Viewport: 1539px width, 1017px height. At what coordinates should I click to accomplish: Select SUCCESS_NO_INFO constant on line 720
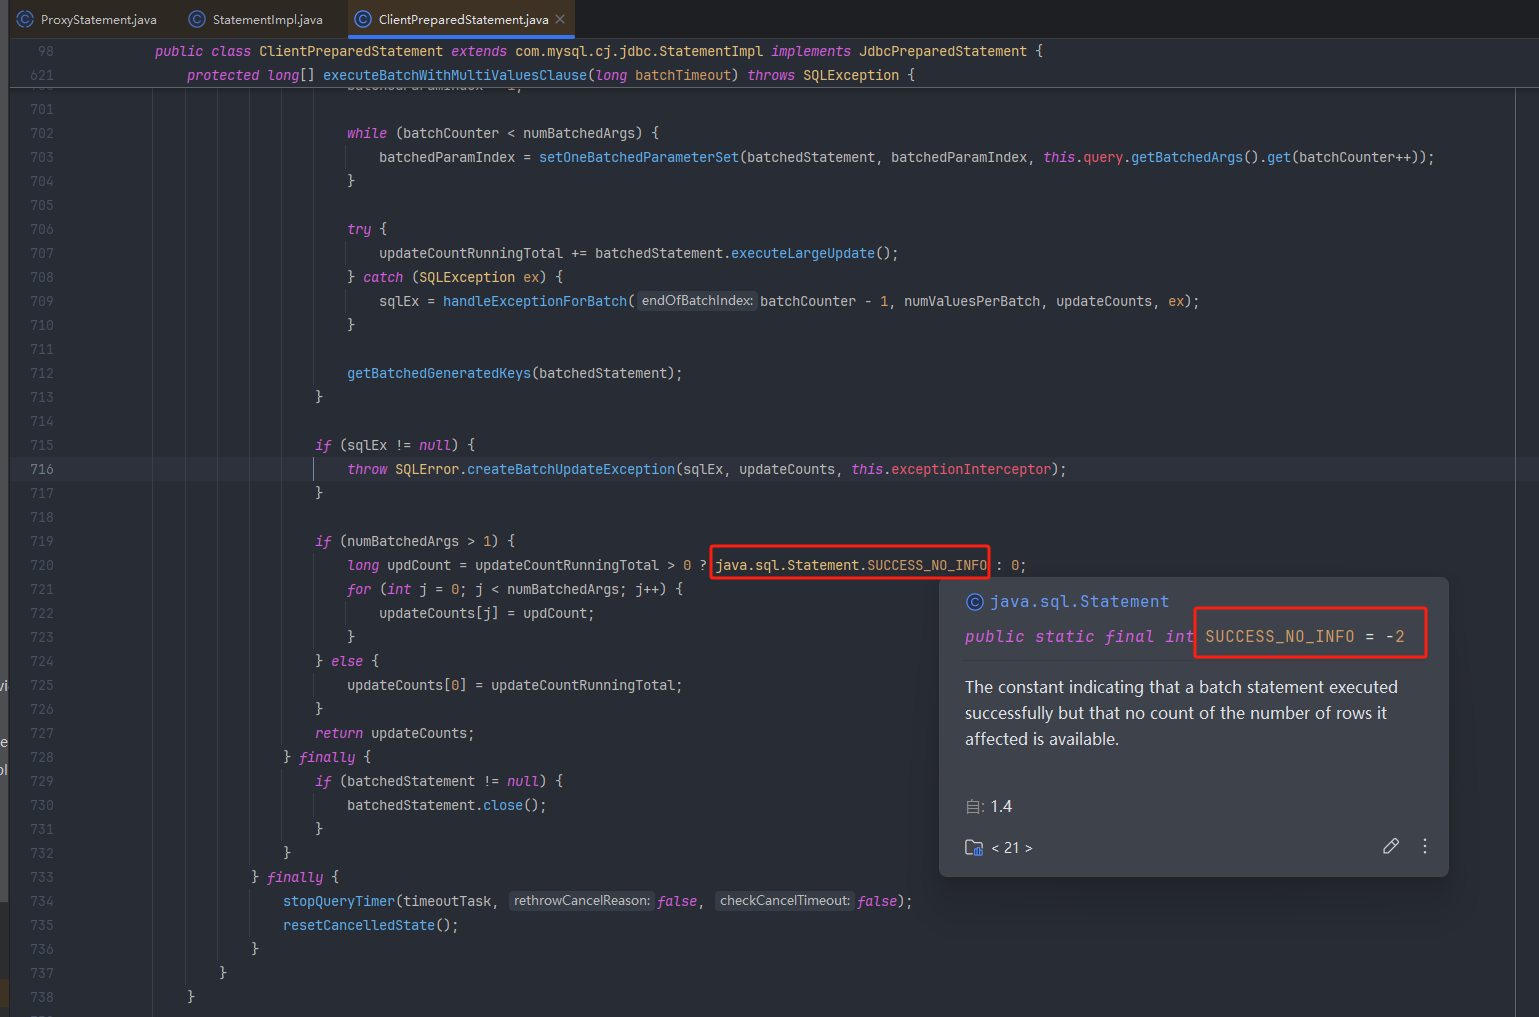pos(926,565)
